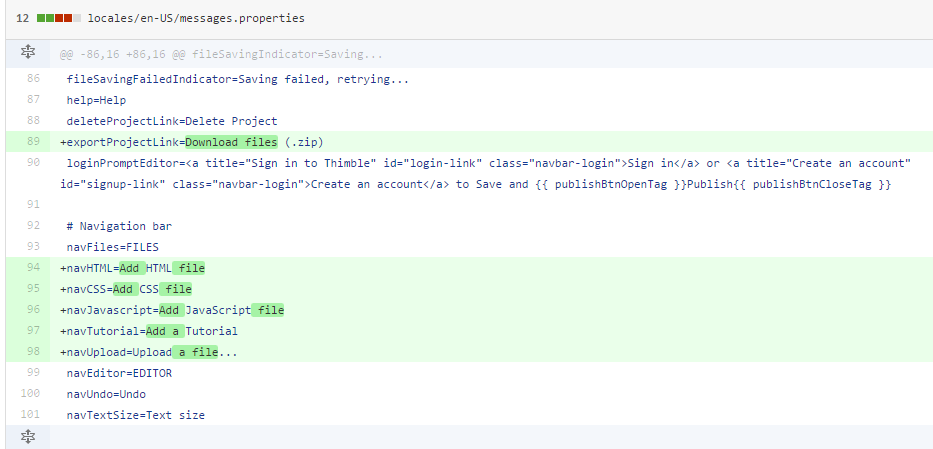
Task: Click line number 87
Action: coord(33,99)
